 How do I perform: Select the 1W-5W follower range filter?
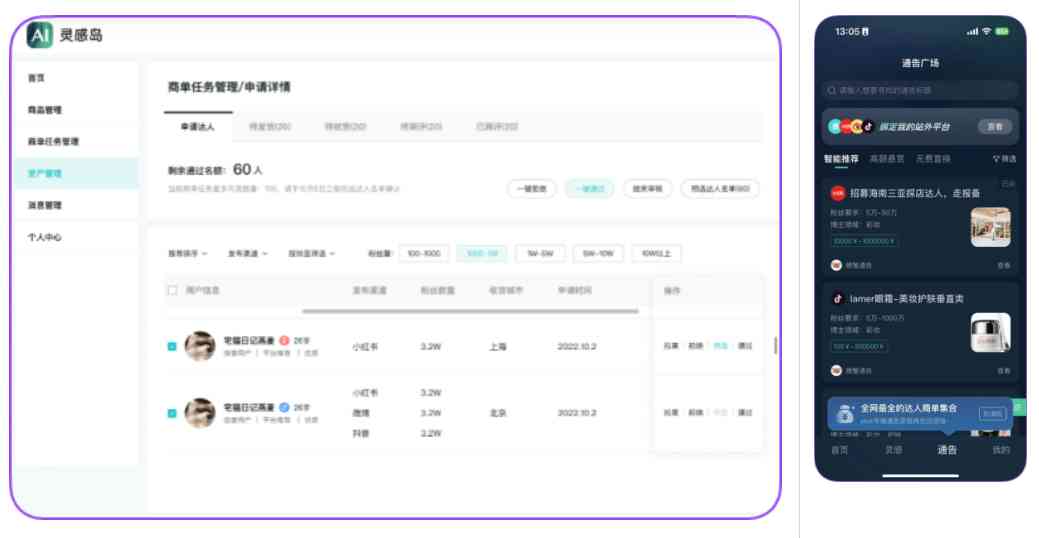click(x=541, y=254)
